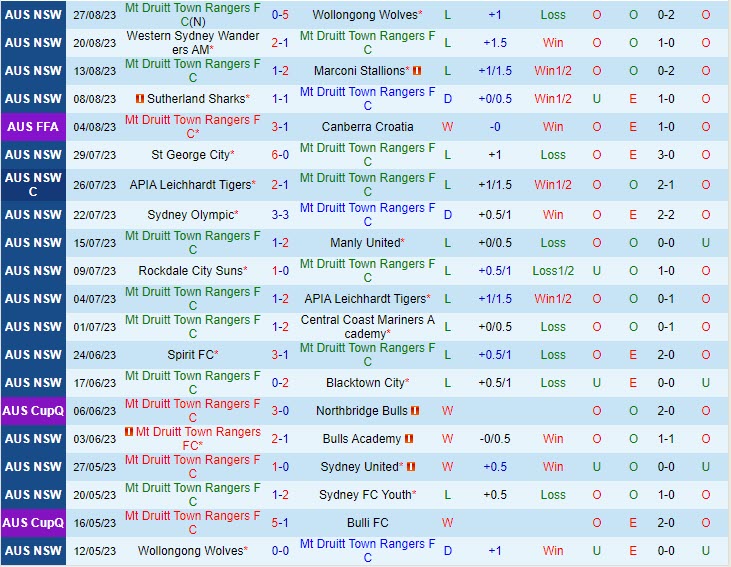Open Bulls Academy team page
This screenshot has height=567, width=731.
(362, 439)
